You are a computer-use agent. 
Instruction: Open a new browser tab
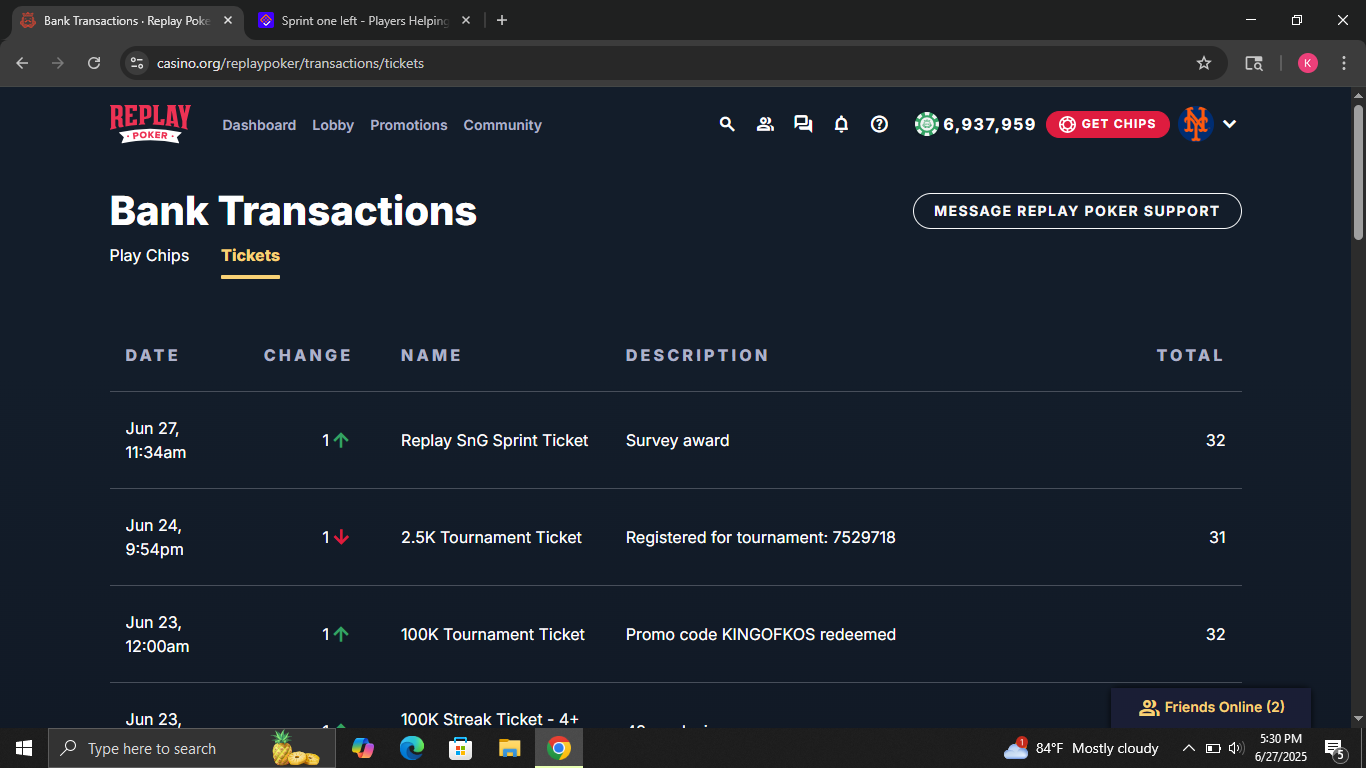pos(502,20)
